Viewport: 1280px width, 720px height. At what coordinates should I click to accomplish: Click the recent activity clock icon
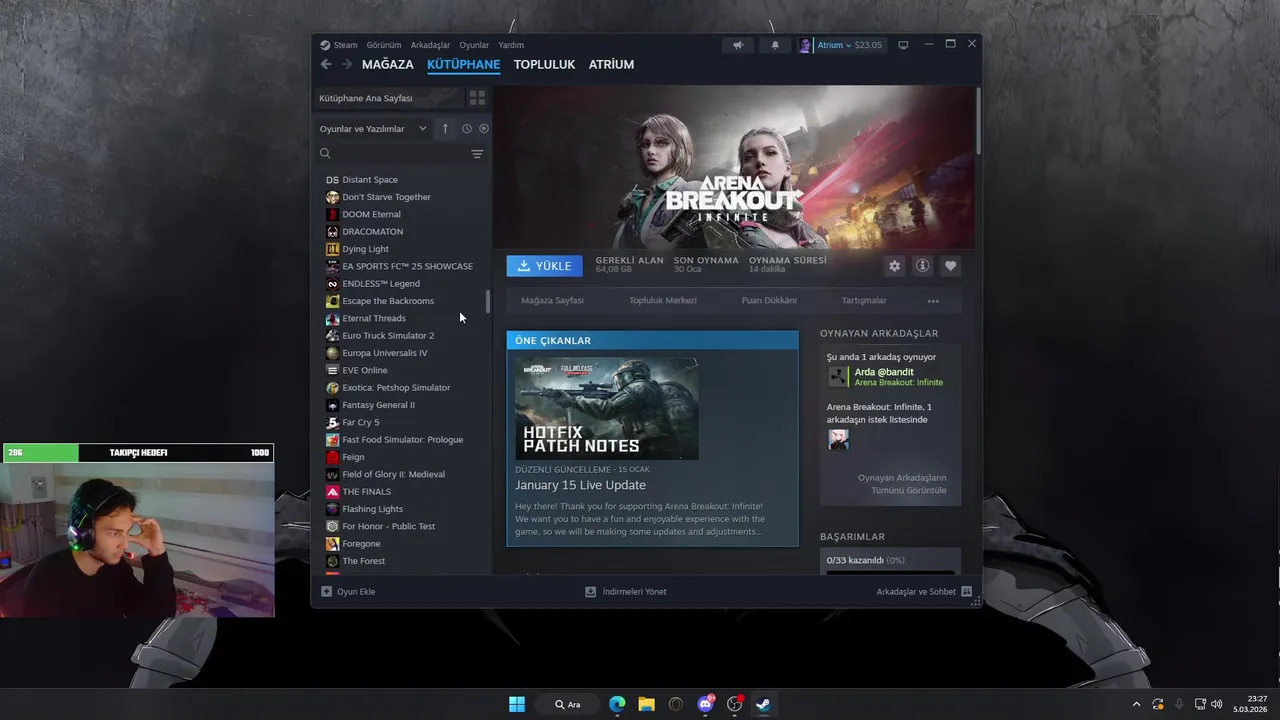tap(466, 128)
